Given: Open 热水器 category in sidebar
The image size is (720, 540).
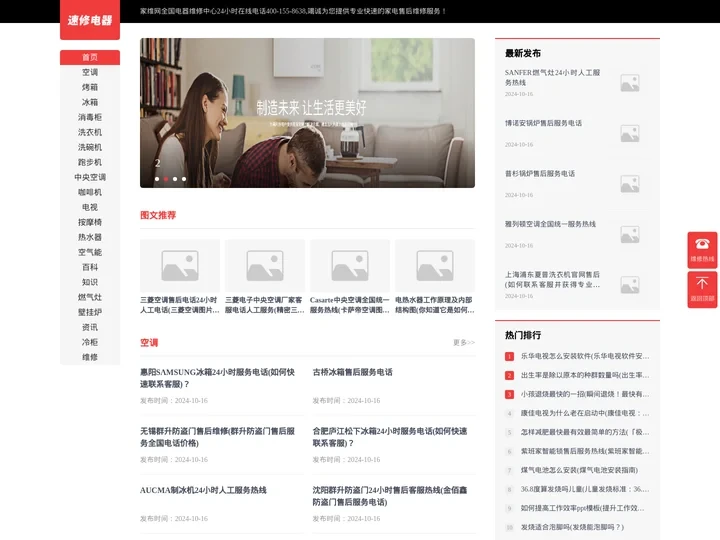Looking at the screenshot, I should click(x=90, y=237).
